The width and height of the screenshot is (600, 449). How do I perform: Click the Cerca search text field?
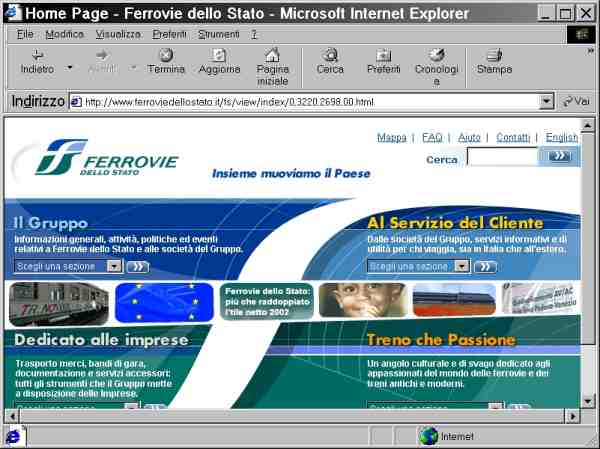pos(502,157)
